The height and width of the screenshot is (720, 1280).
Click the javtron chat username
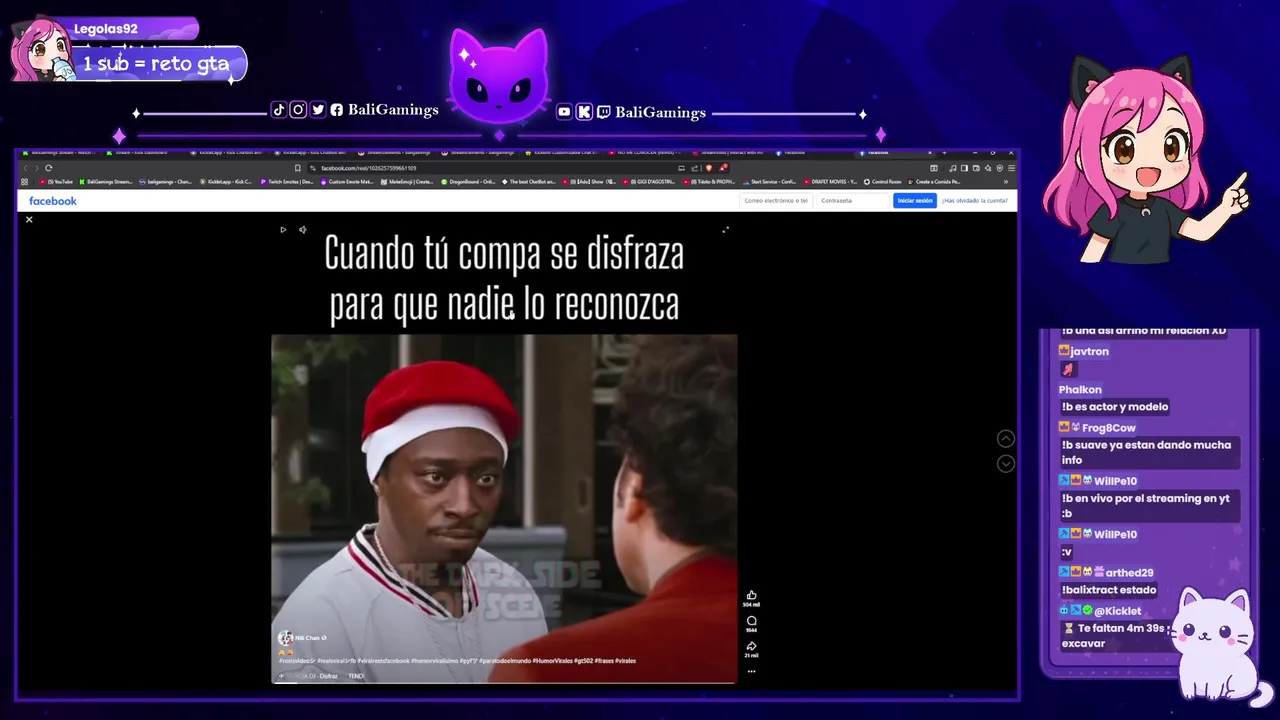tap(1089, 351)
